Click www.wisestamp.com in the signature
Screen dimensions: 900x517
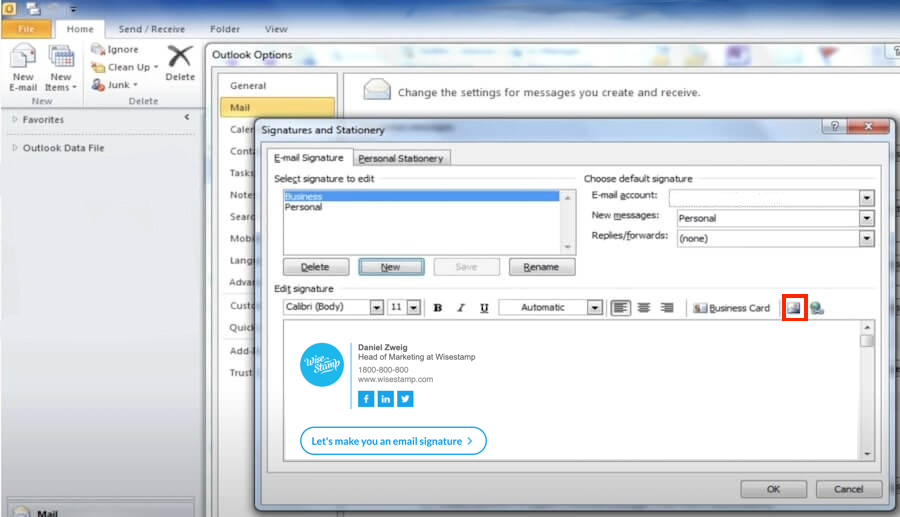(395, 379)
